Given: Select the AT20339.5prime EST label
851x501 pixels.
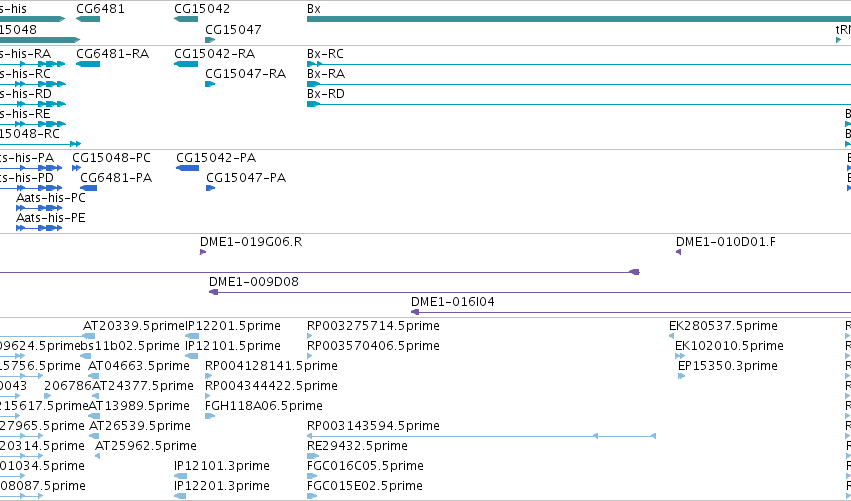Looking at the screenshot, I should (x=134, y=326).
